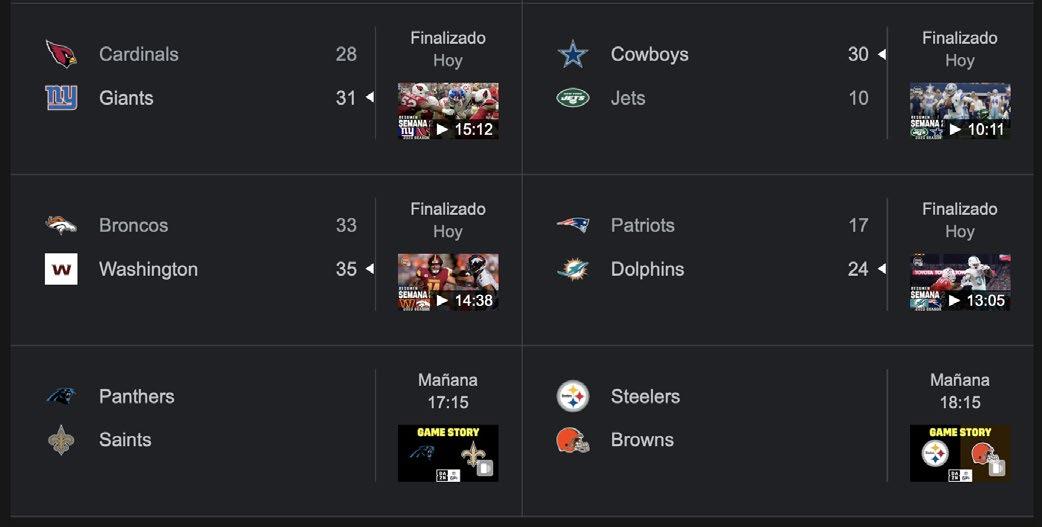This screenshot has width=1042, height=527.
Task: Click the Denver Broncos logo icon
Action: point(61,225)
